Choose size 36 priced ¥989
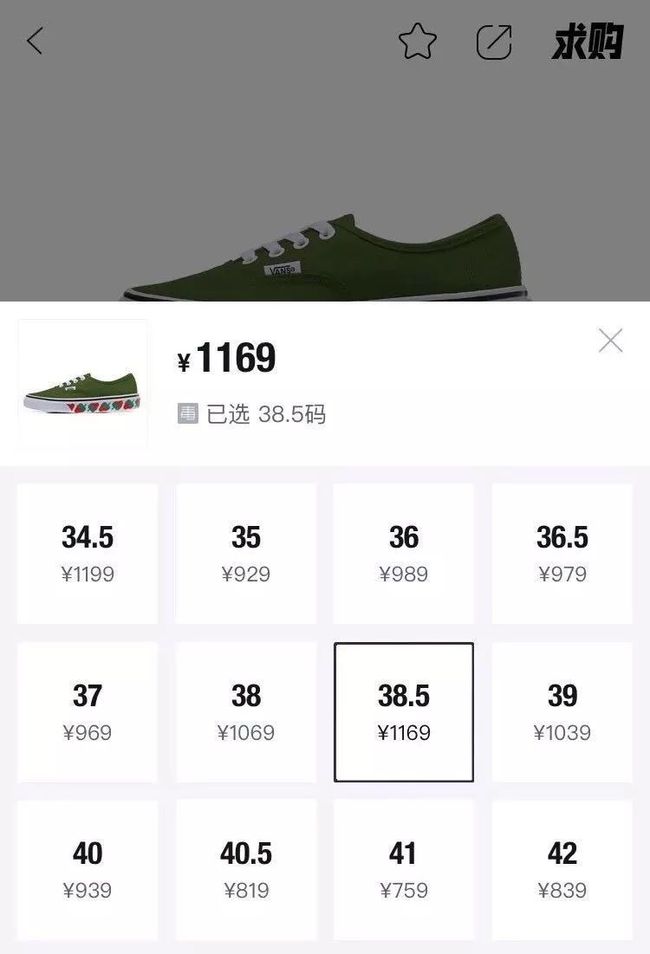 point(404,554)
